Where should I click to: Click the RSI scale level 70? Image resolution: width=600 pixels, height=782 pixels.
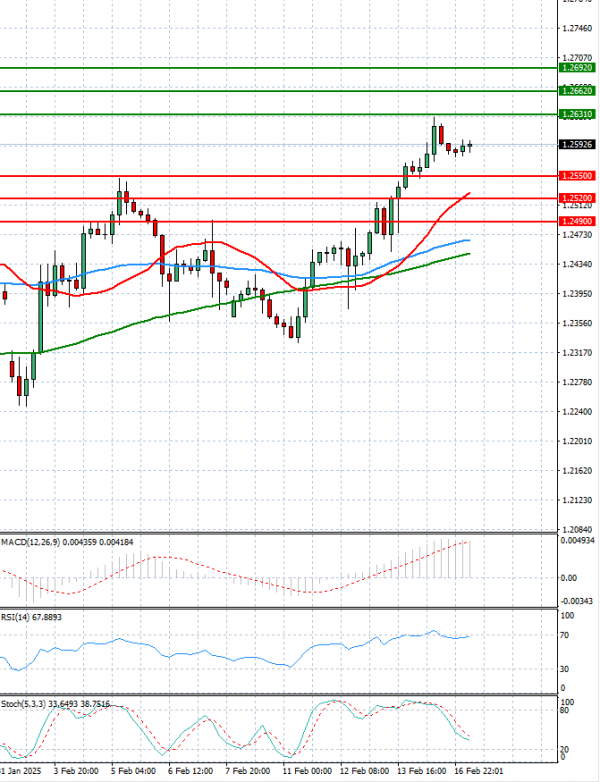pyautogui.click(x=565, y=635)
